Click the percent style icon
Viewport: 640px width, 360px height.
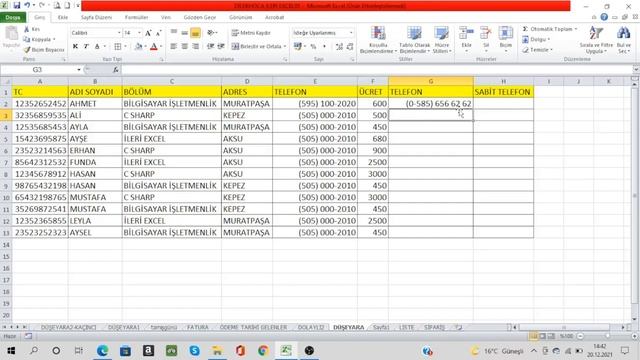click(313, 47)
